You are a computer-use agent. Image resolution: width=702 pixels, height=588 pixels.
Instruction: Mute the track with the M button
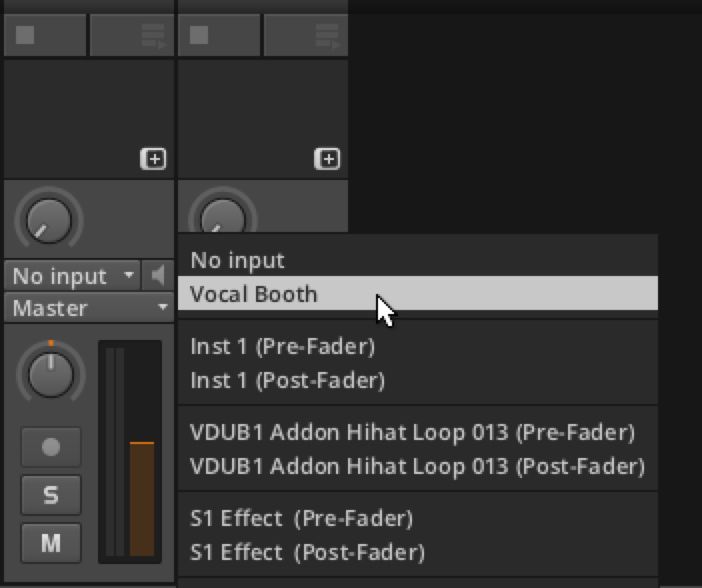tap(51, 543)
